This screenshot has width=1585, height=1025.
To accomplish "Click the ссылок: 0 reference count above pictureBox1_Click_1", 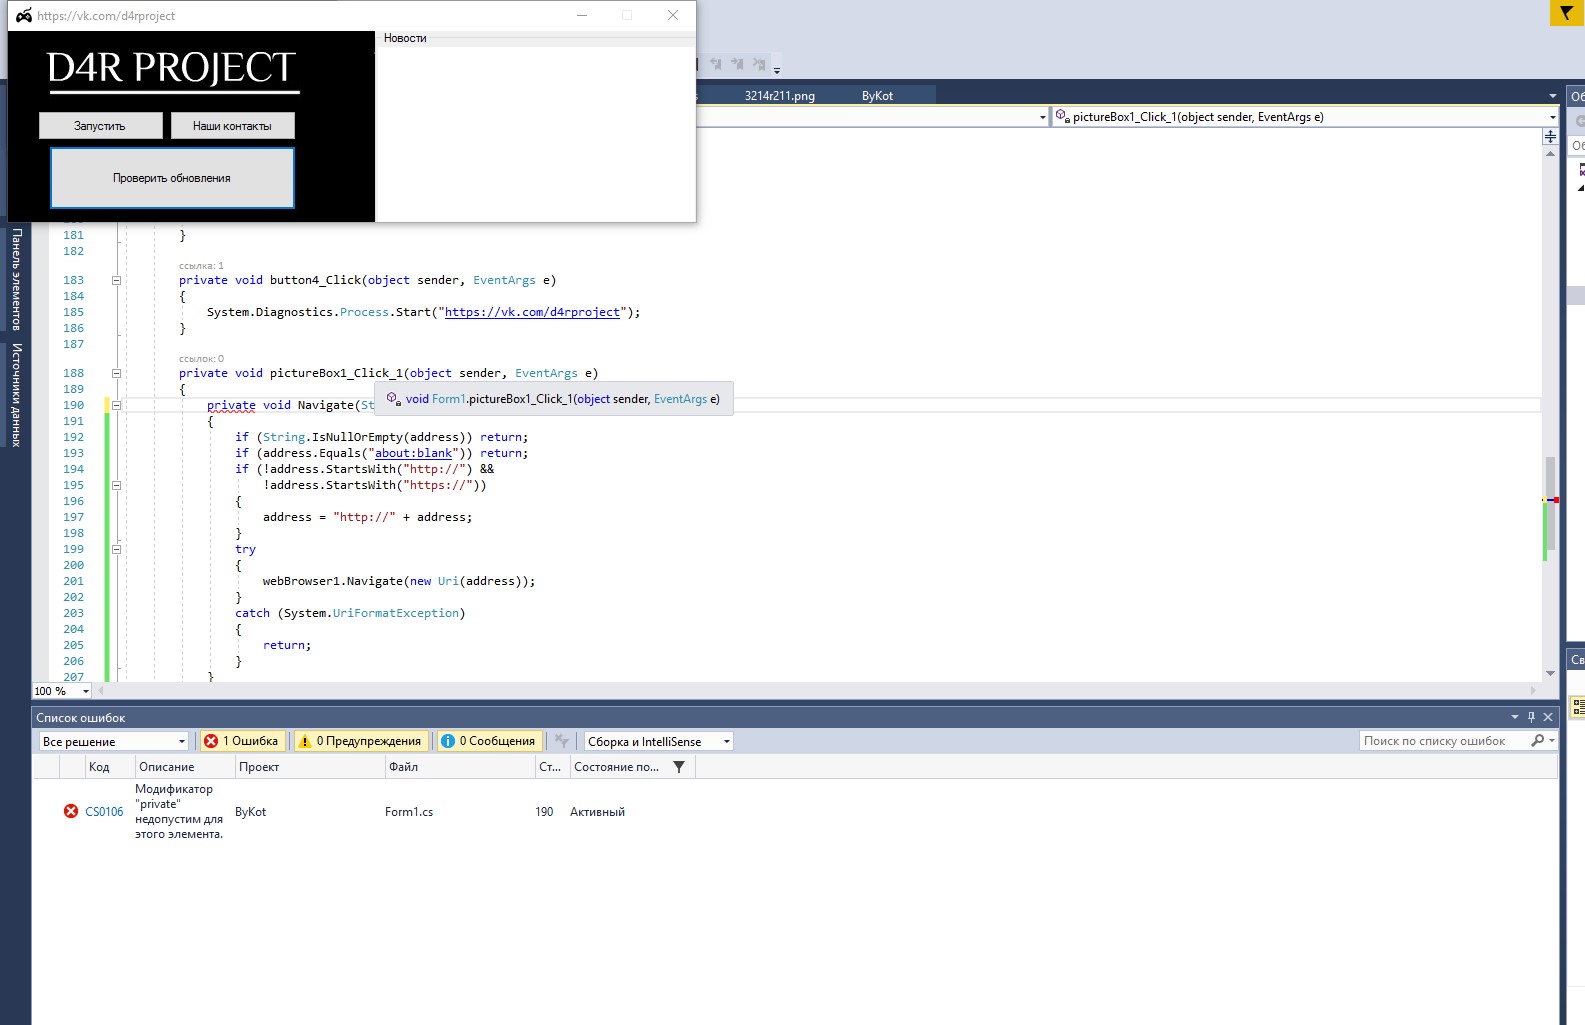I will [201, 359].
